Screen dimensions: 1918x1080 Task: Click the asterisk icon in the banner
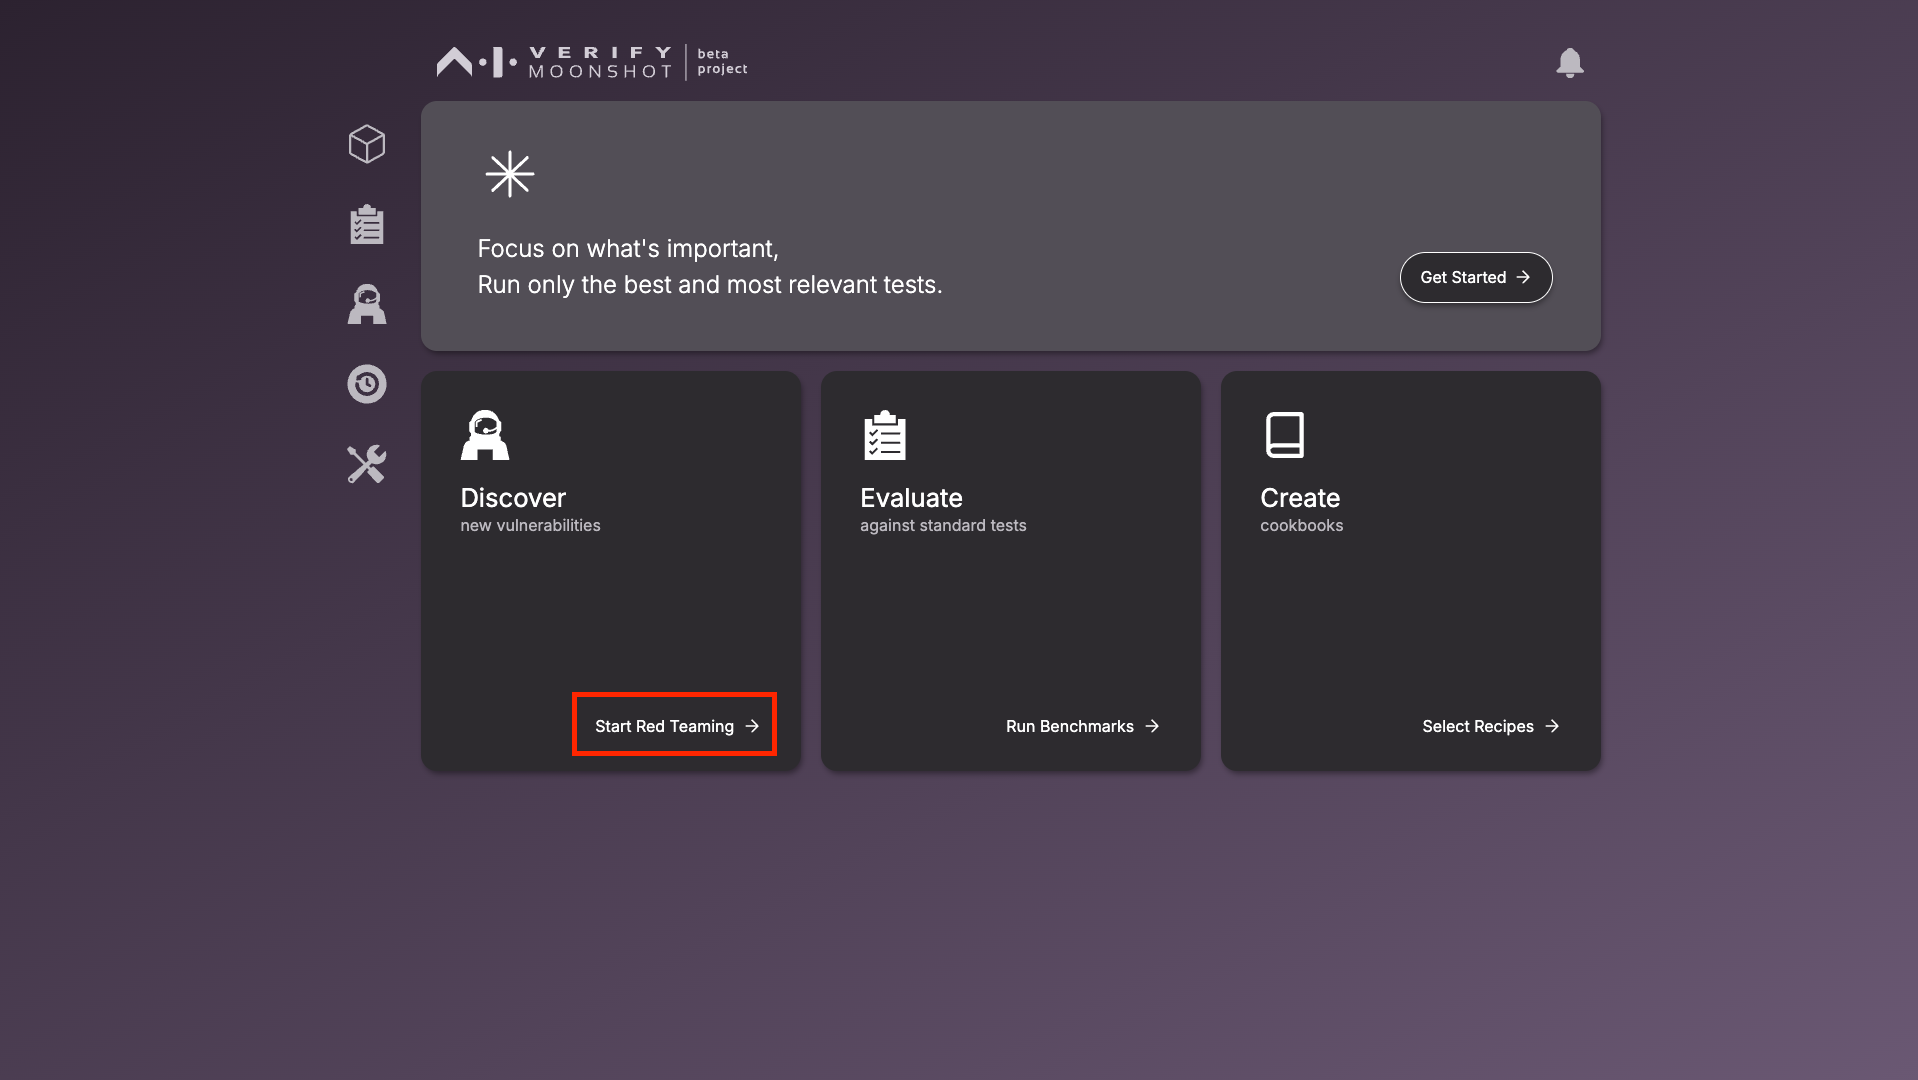click(x=510, y=174)
